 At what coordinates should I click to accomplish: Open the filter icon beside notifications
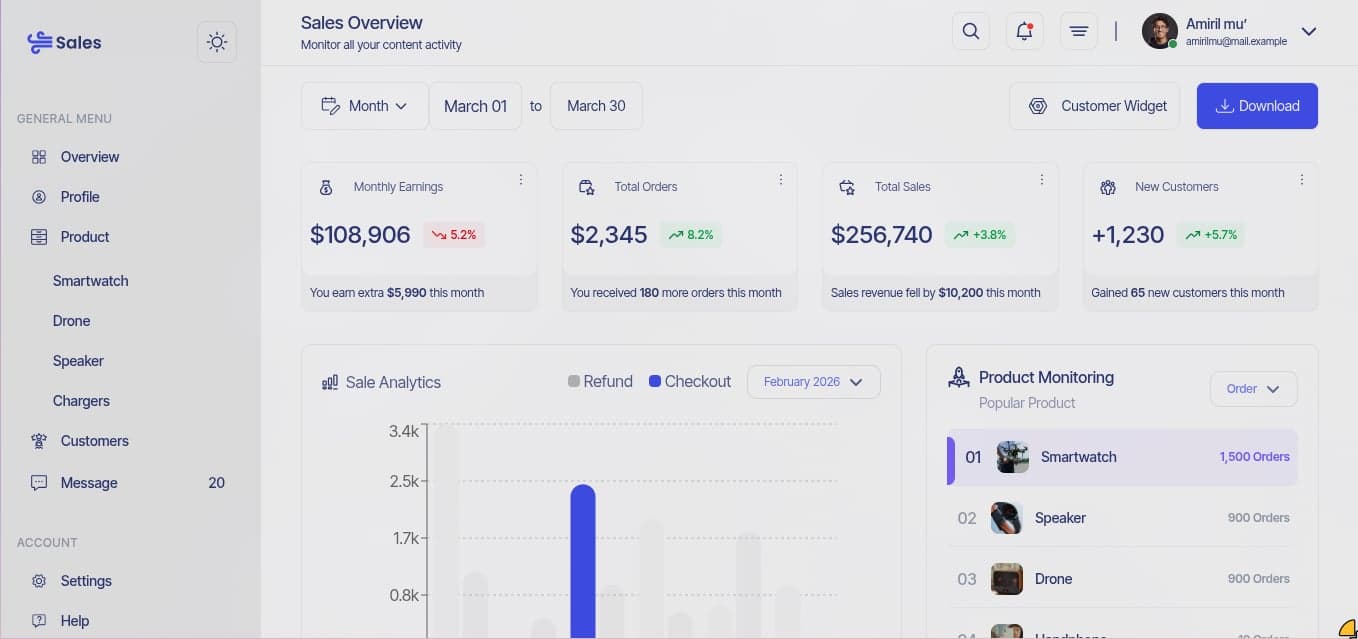click(1078, 31)
